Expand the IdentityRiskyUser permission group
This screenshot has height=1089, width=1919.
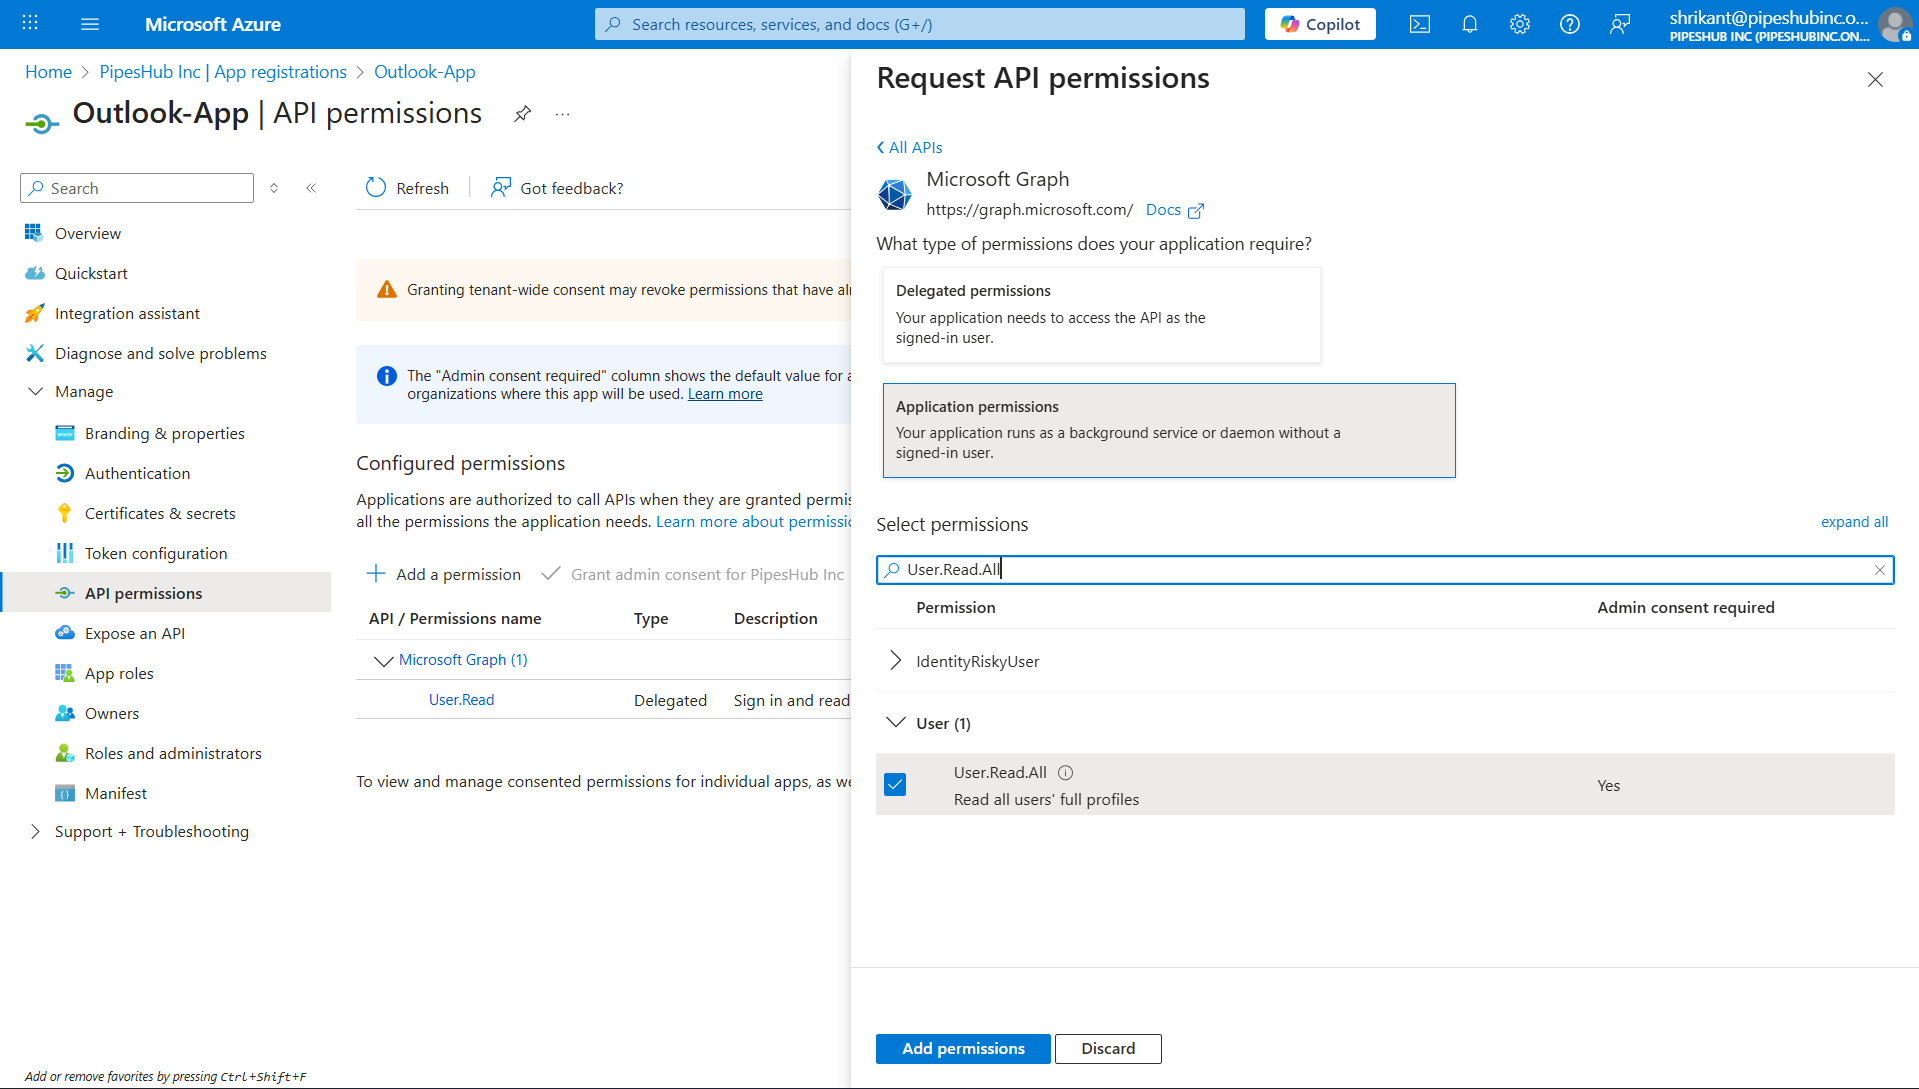tap(895, 660)
